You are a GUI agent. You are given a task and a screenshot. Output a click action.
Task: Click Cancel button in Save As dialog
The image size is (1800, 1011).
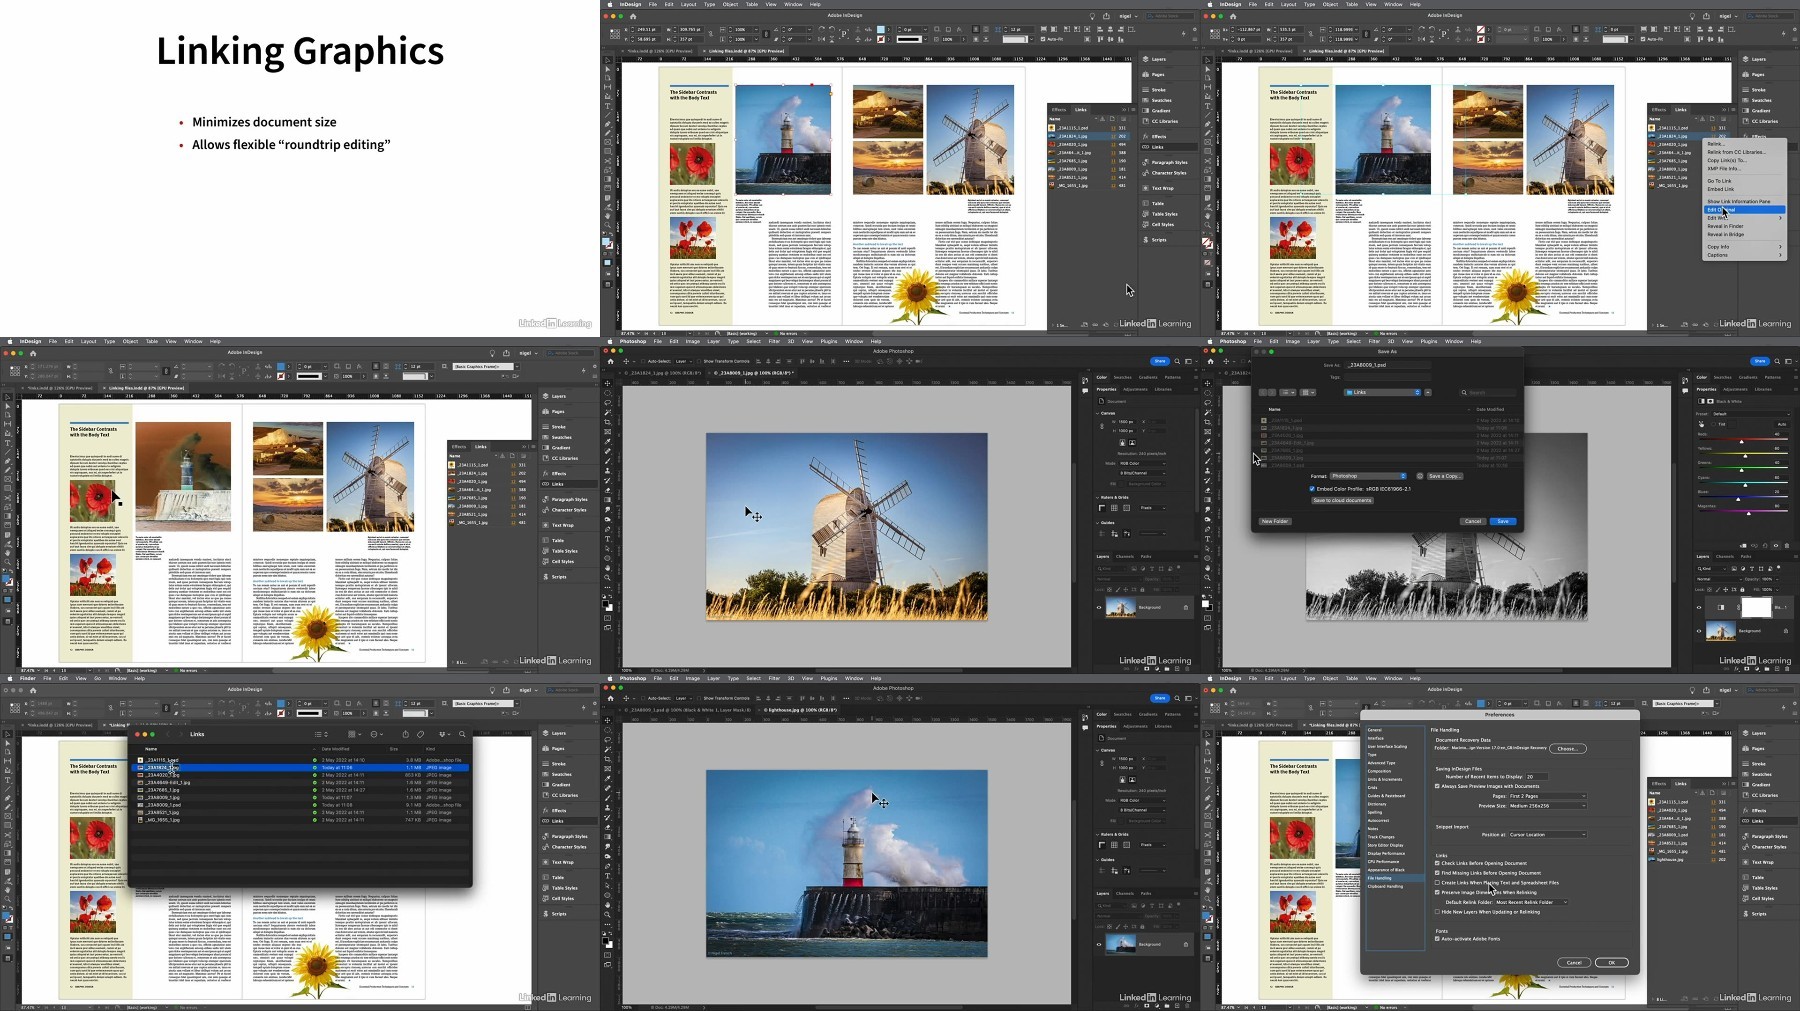point(1473,521)
